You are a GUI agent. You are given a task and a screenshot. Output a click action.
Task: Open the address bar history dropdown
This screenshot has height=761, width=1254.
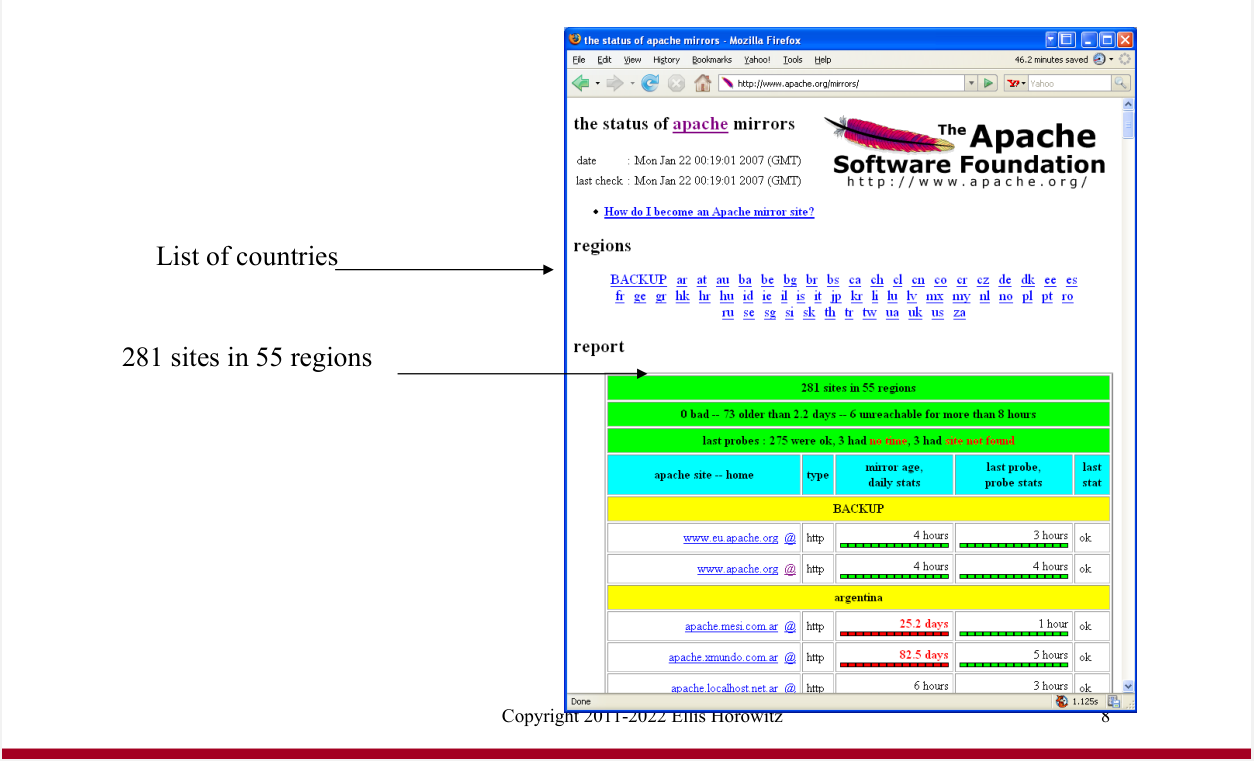click(x=970, y=83)
